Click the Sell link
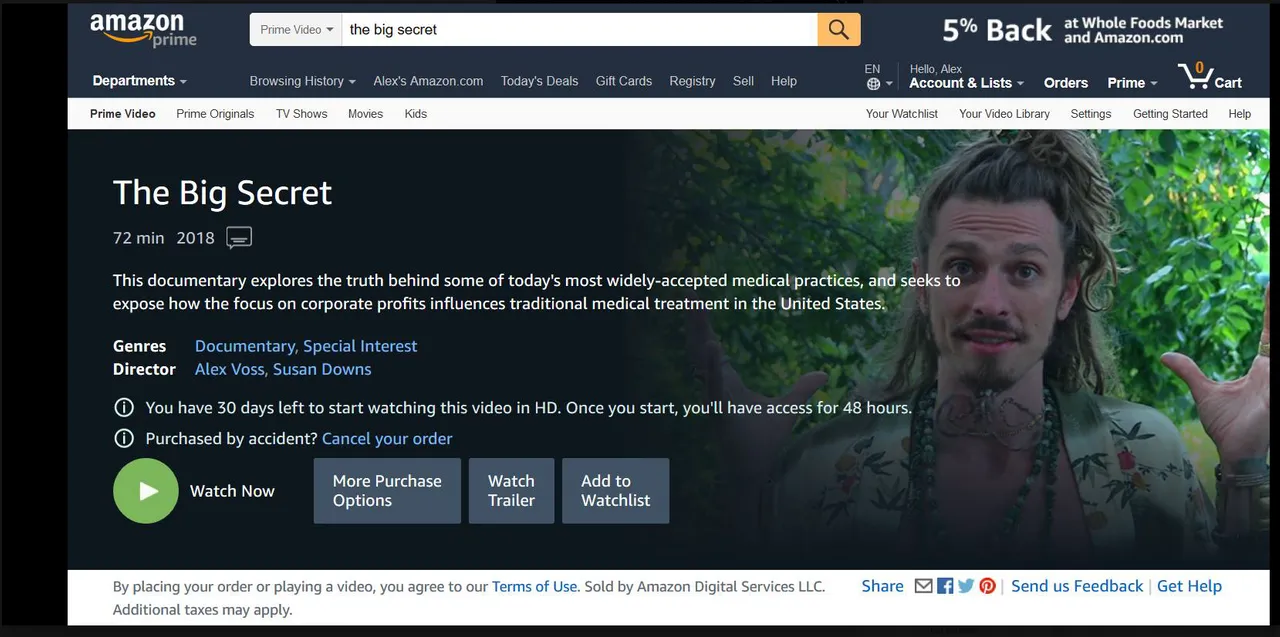 click(x=743, y=81)
